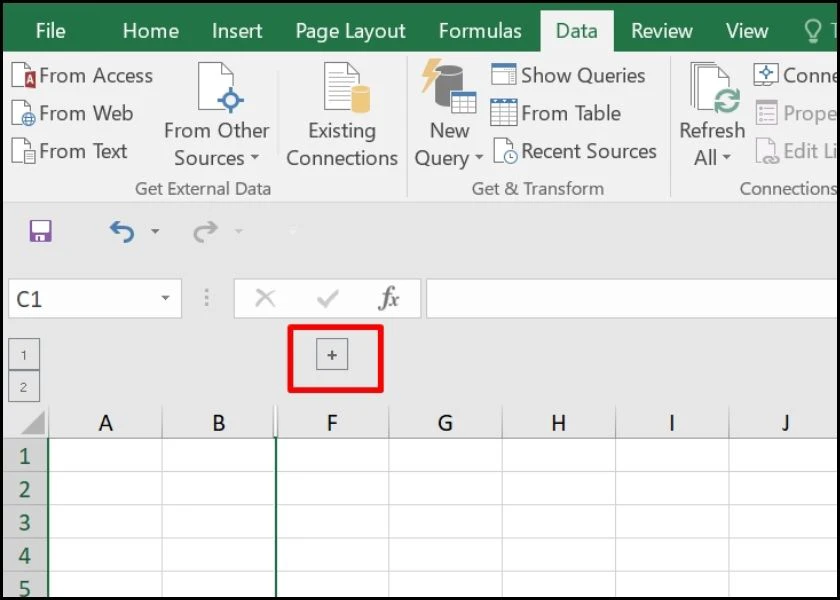Image resolution: width=840 pixels, height=600 pixels.
Task: Open the Page Layout tab
Action: tap(350, 31)
